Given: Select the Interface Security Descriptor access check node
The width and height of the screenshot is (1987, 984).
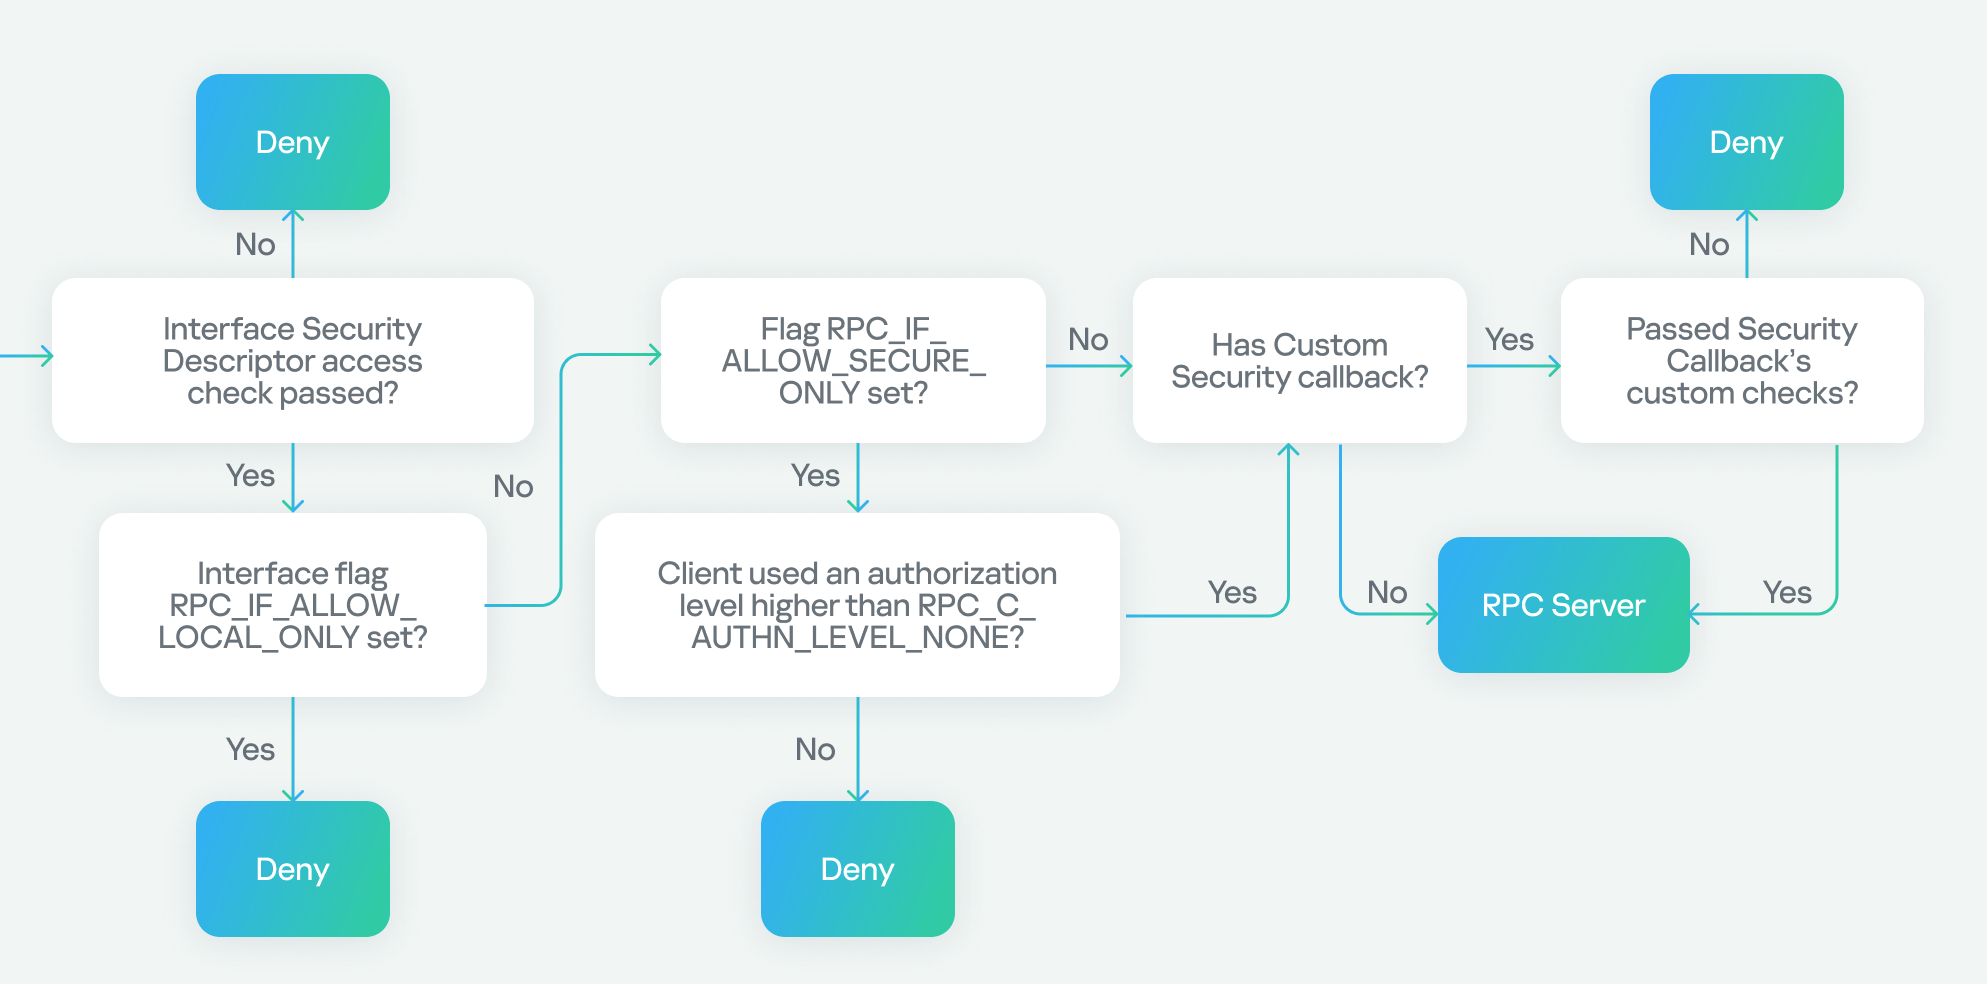Looking at the screenshot, I should tap(292, 360).
